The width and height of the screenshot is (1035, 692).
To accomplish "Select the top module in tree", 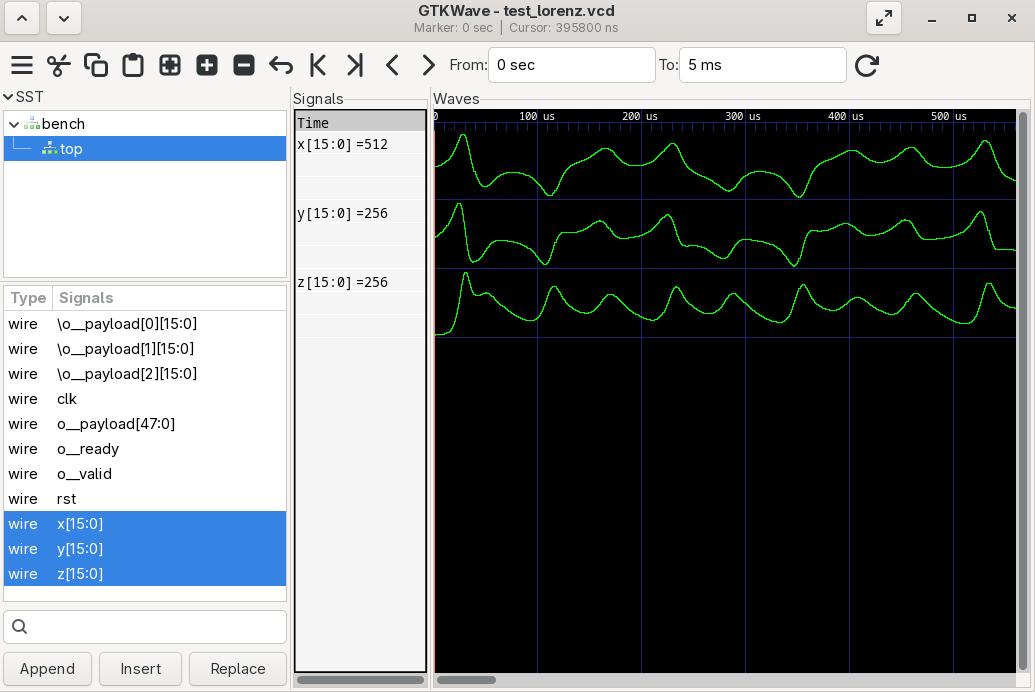I will click(x=71, y=149).
